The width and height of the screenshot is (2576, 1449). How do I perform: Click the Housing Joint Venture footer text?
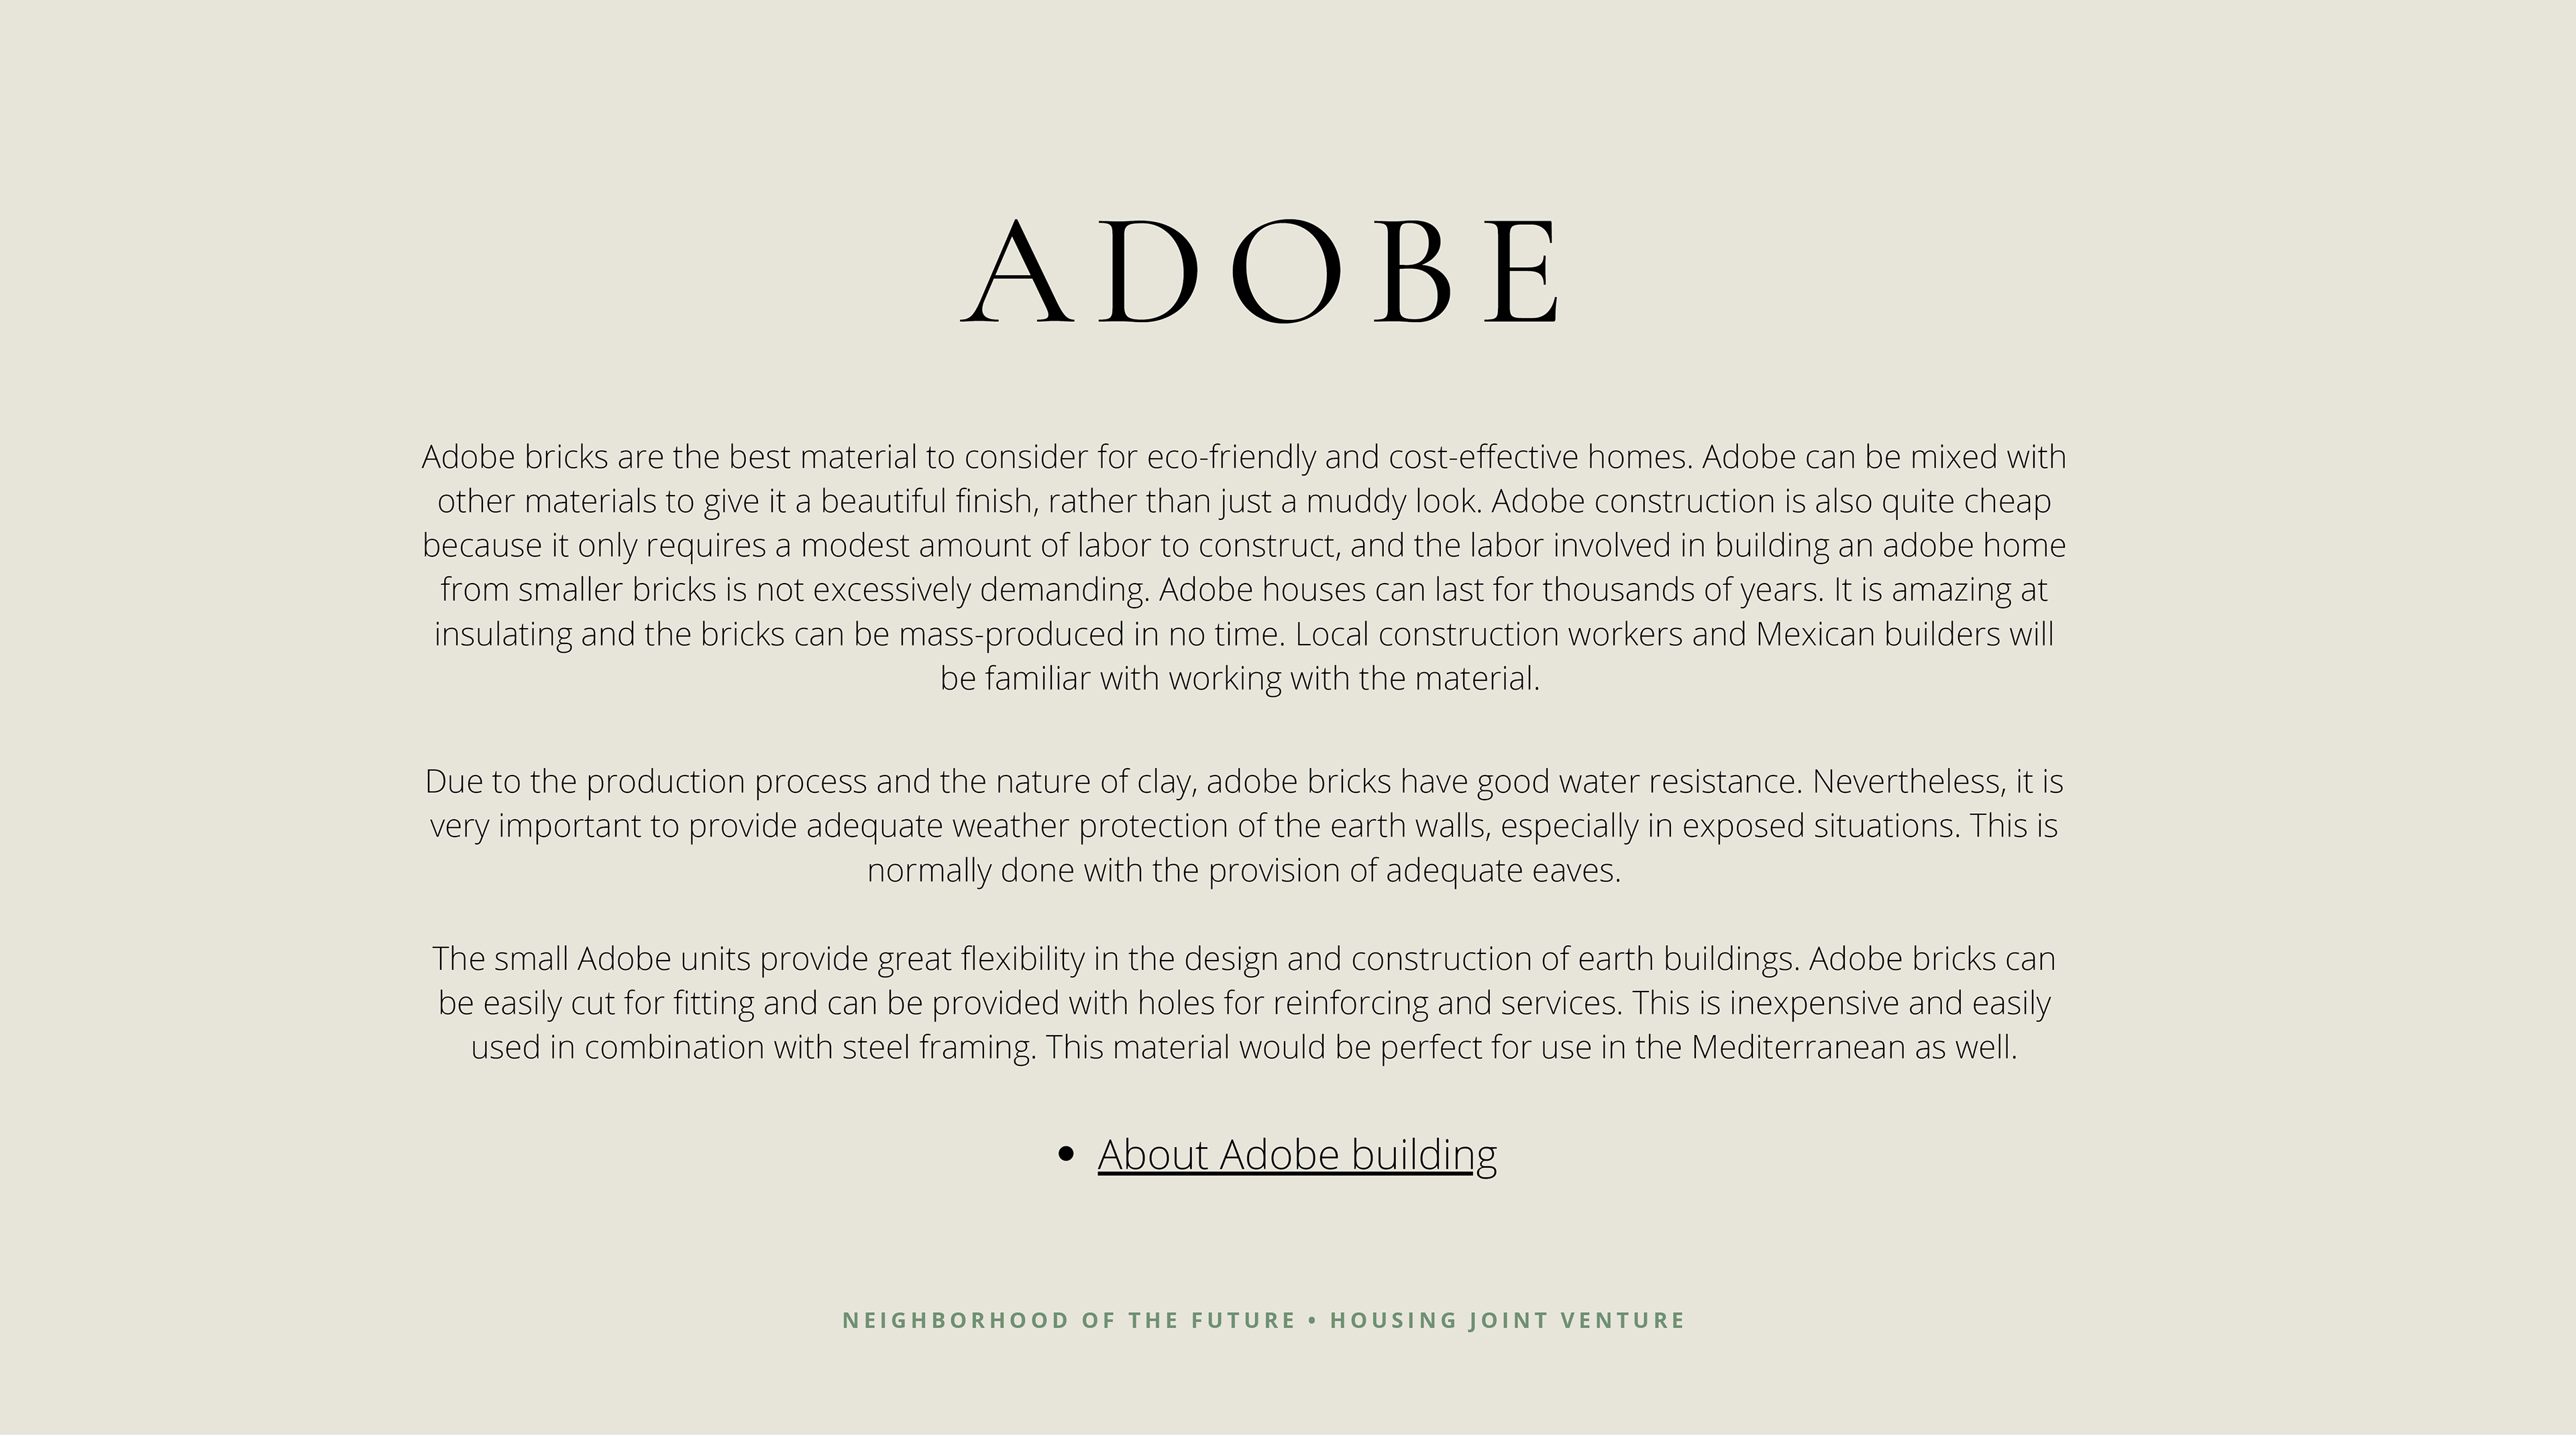point(1507,1320)
